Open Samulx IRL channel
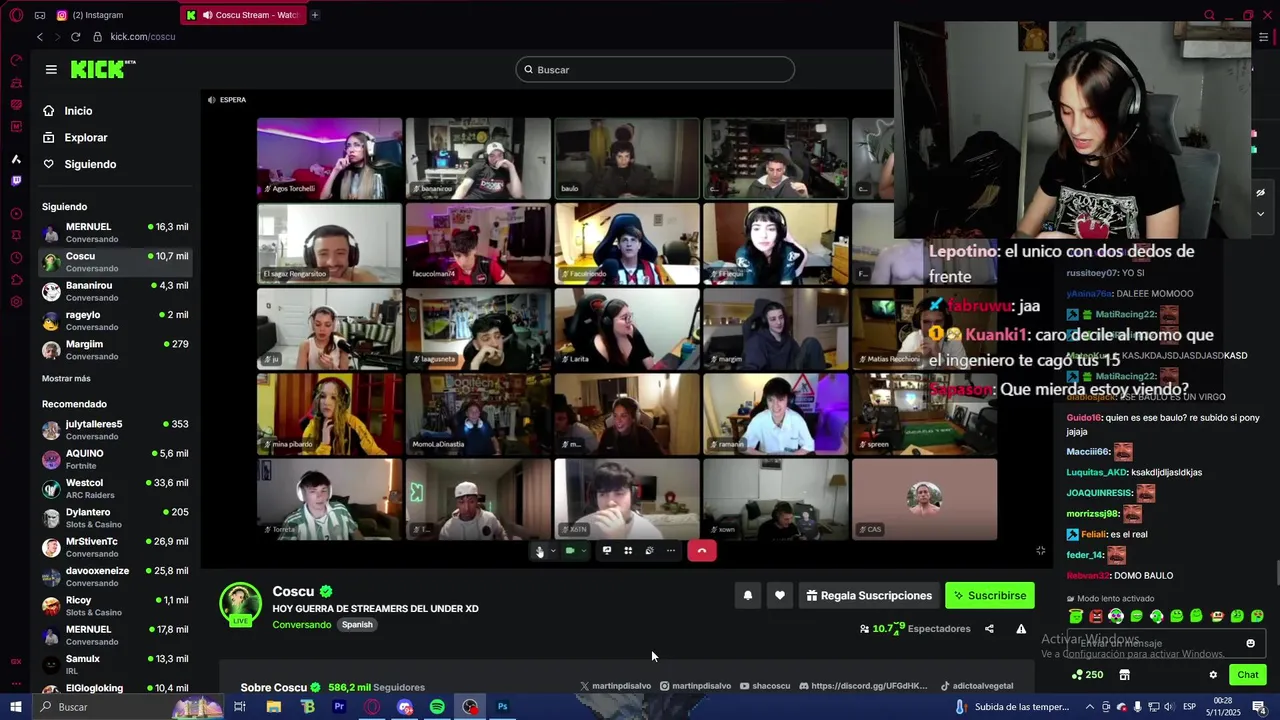1280x720 pixels. point(115,664)
